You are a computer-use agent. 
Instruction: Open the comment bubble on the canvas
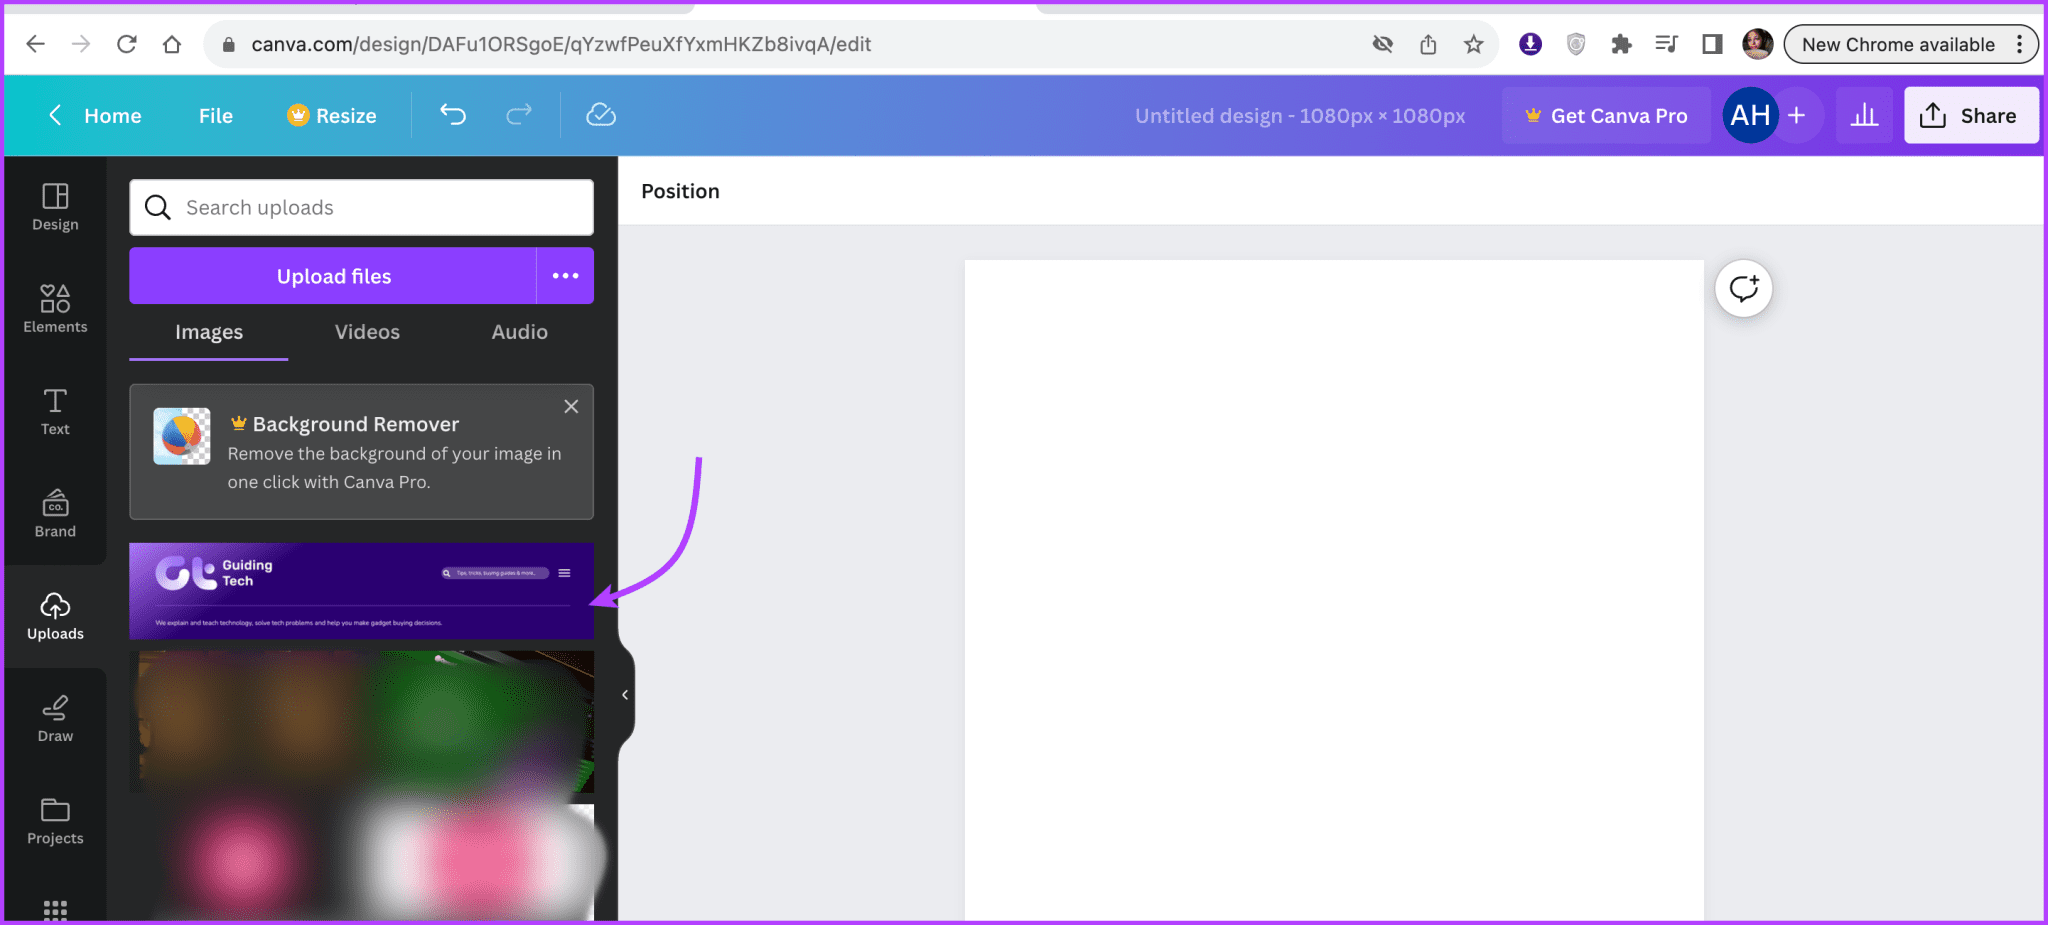(x=1743, y=288)
